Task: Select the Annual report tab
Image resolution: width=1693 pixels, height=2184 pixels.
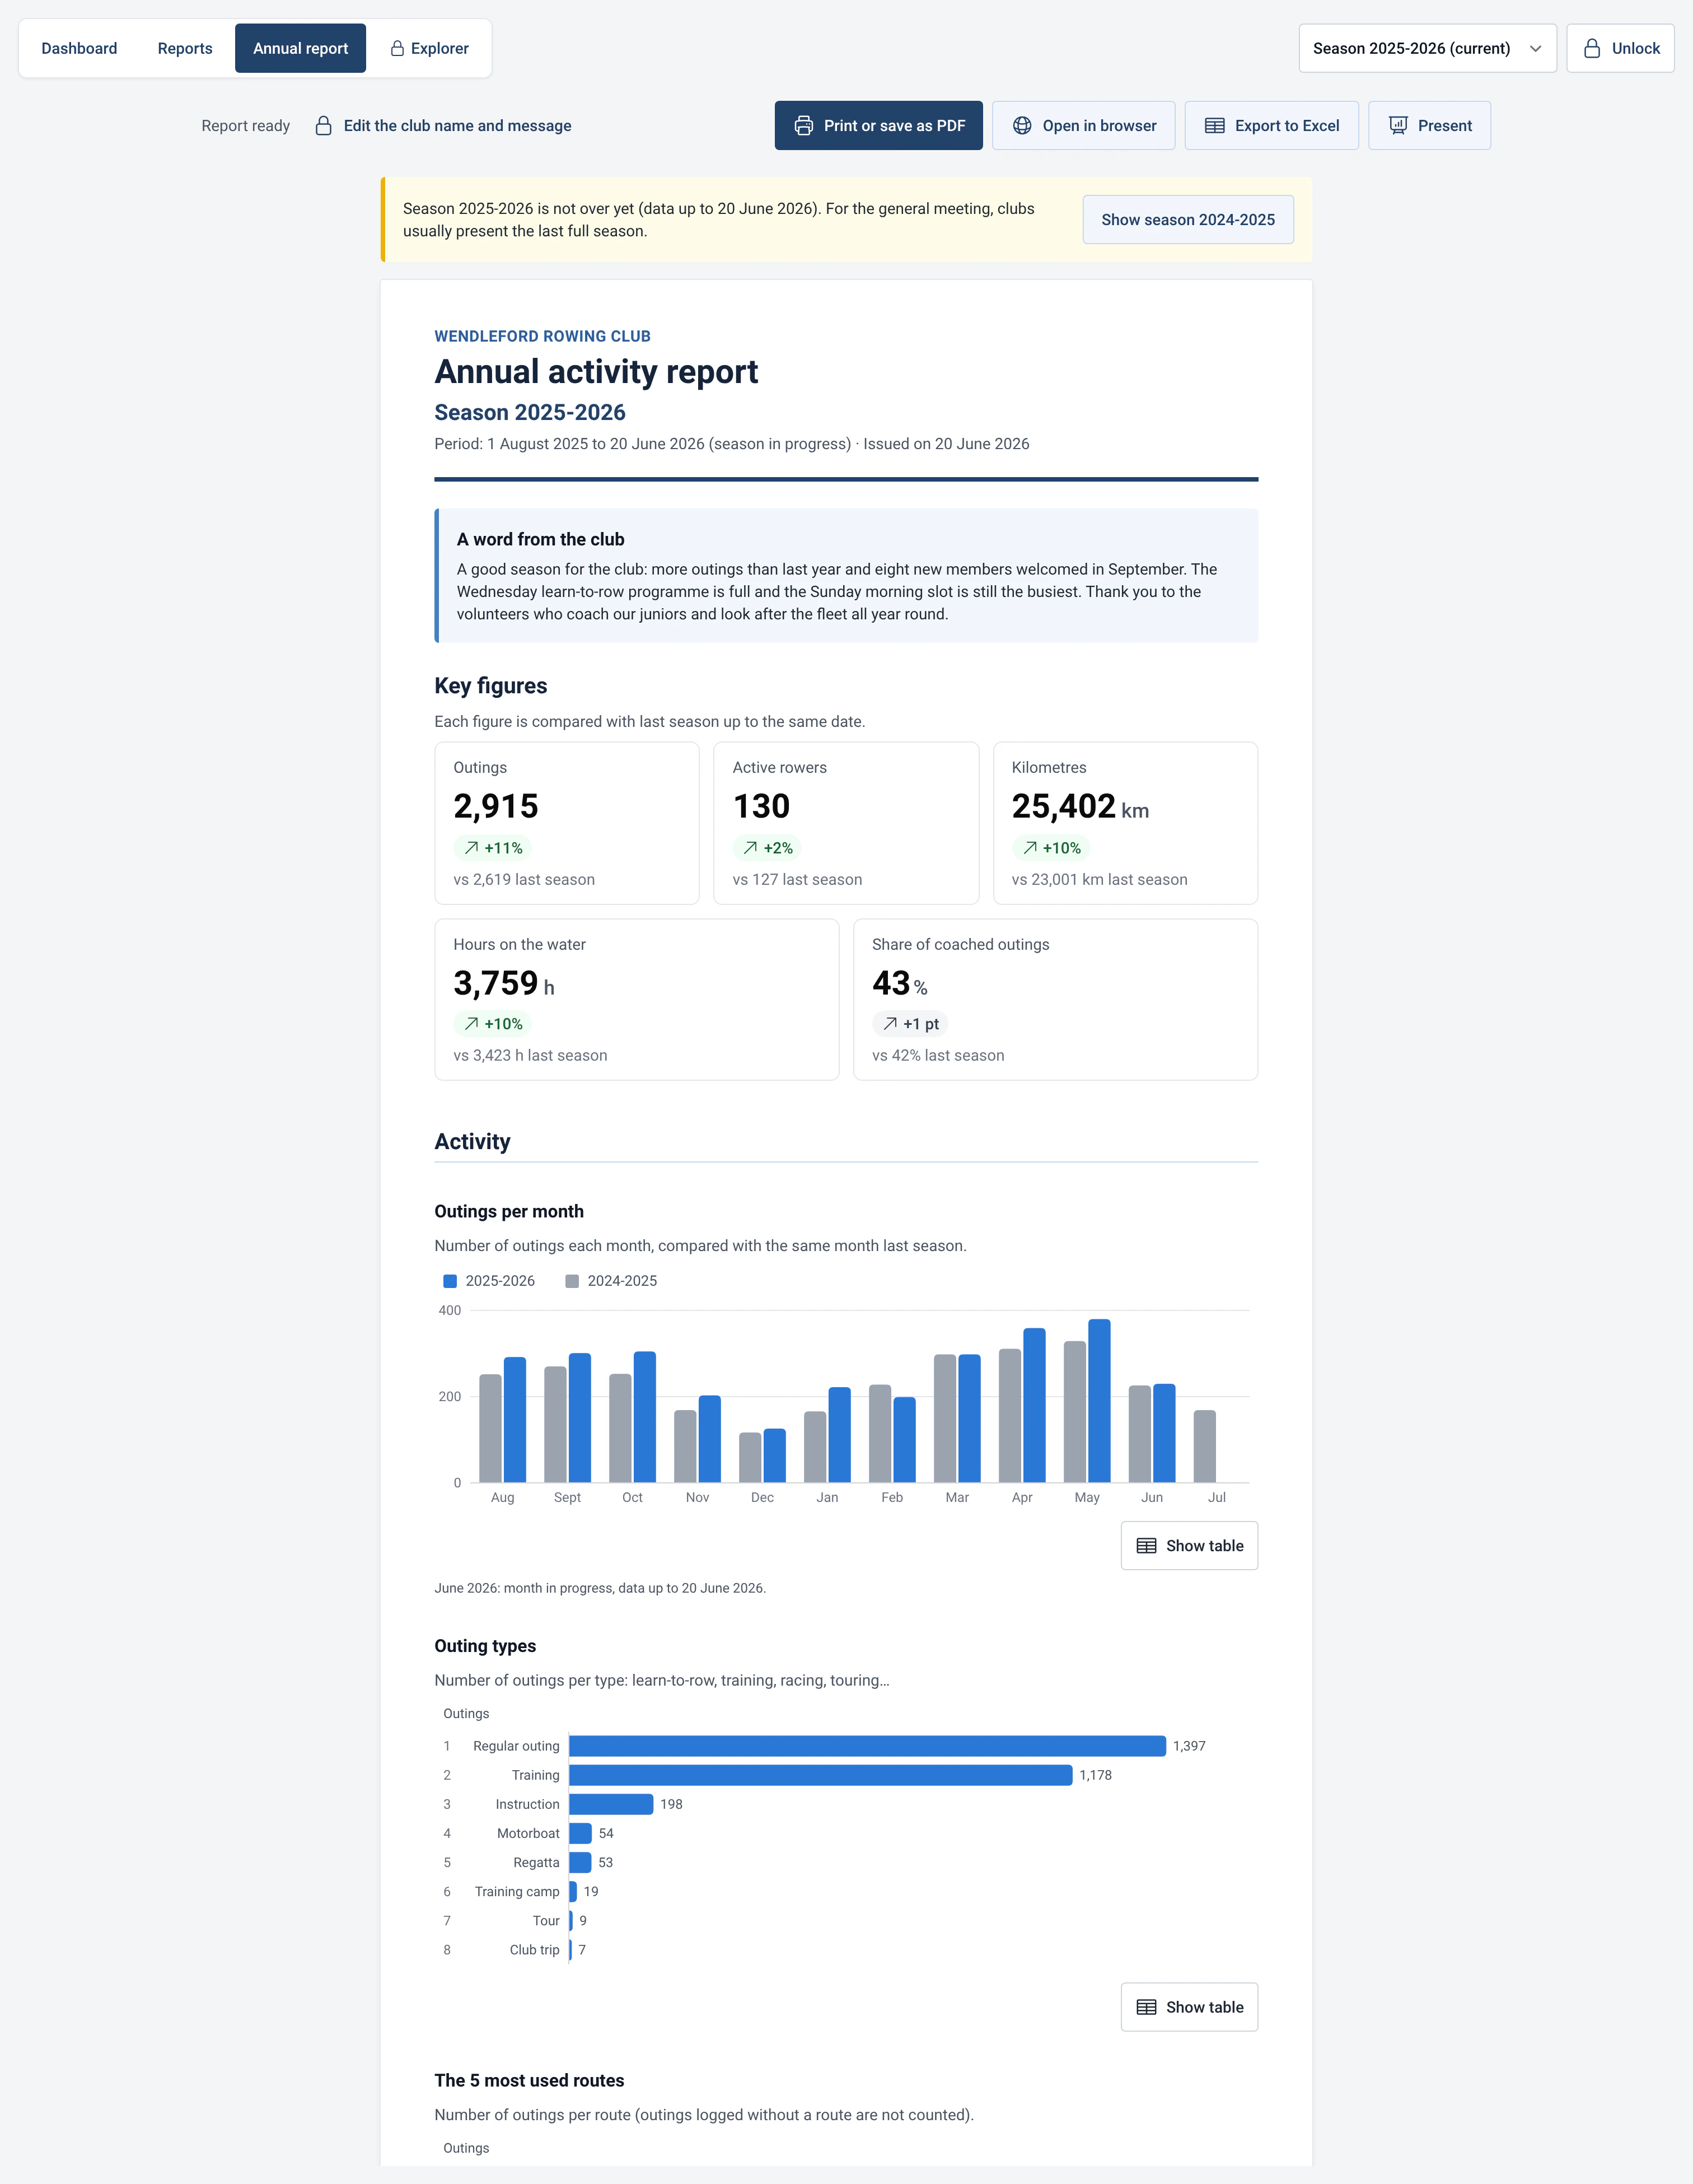Action: pyautogui.click(x=300, y=48)
